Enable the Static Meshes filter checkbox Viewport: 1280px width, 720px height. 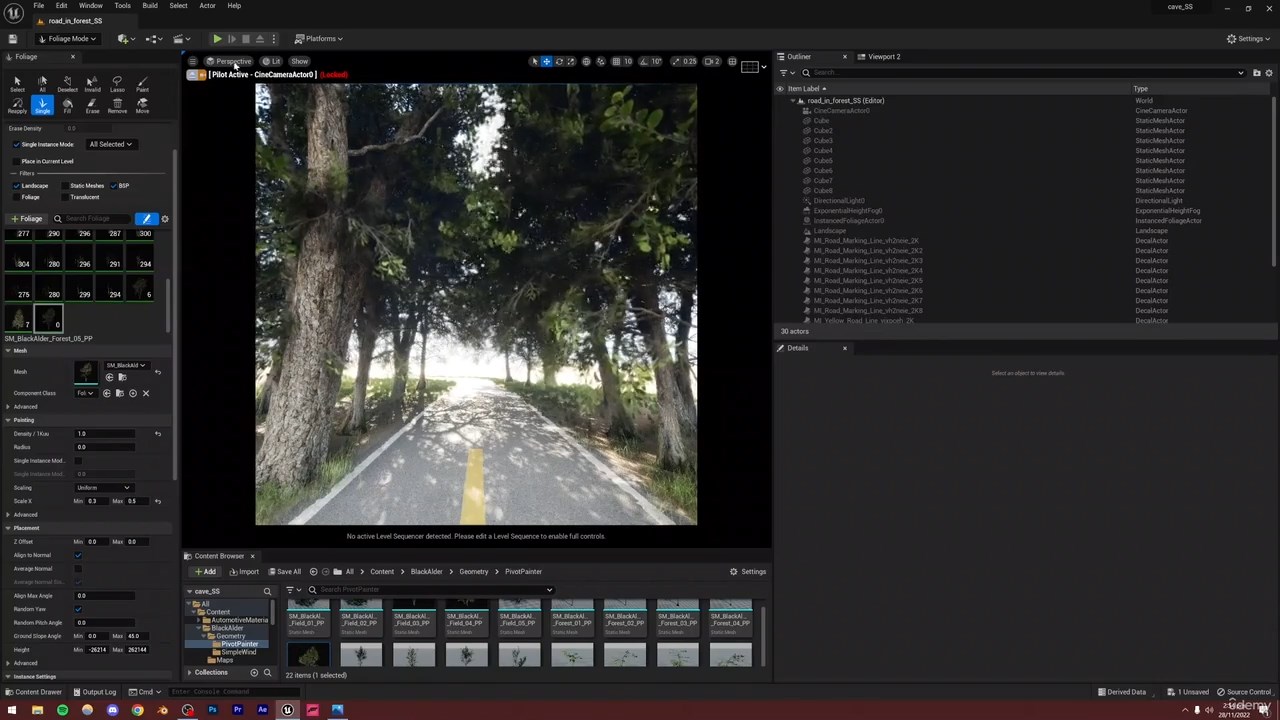pos(65,186)
